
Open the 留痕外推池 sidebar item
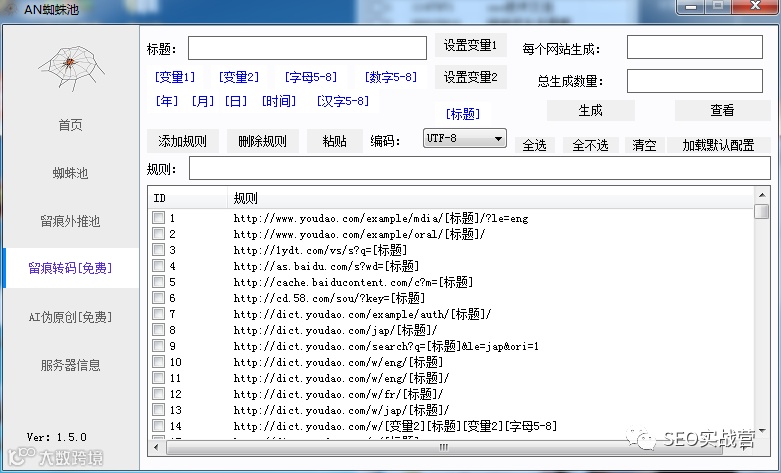pyautogui.click(x=70, y=221)
